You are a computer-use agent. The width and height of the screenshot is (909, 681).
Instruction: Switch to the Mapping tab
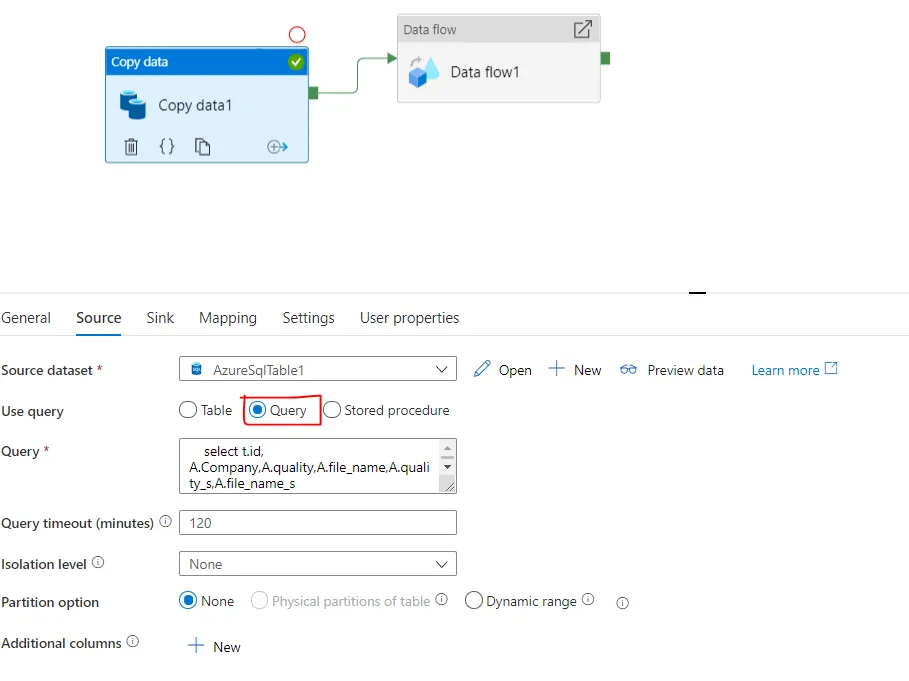[228, 318]
